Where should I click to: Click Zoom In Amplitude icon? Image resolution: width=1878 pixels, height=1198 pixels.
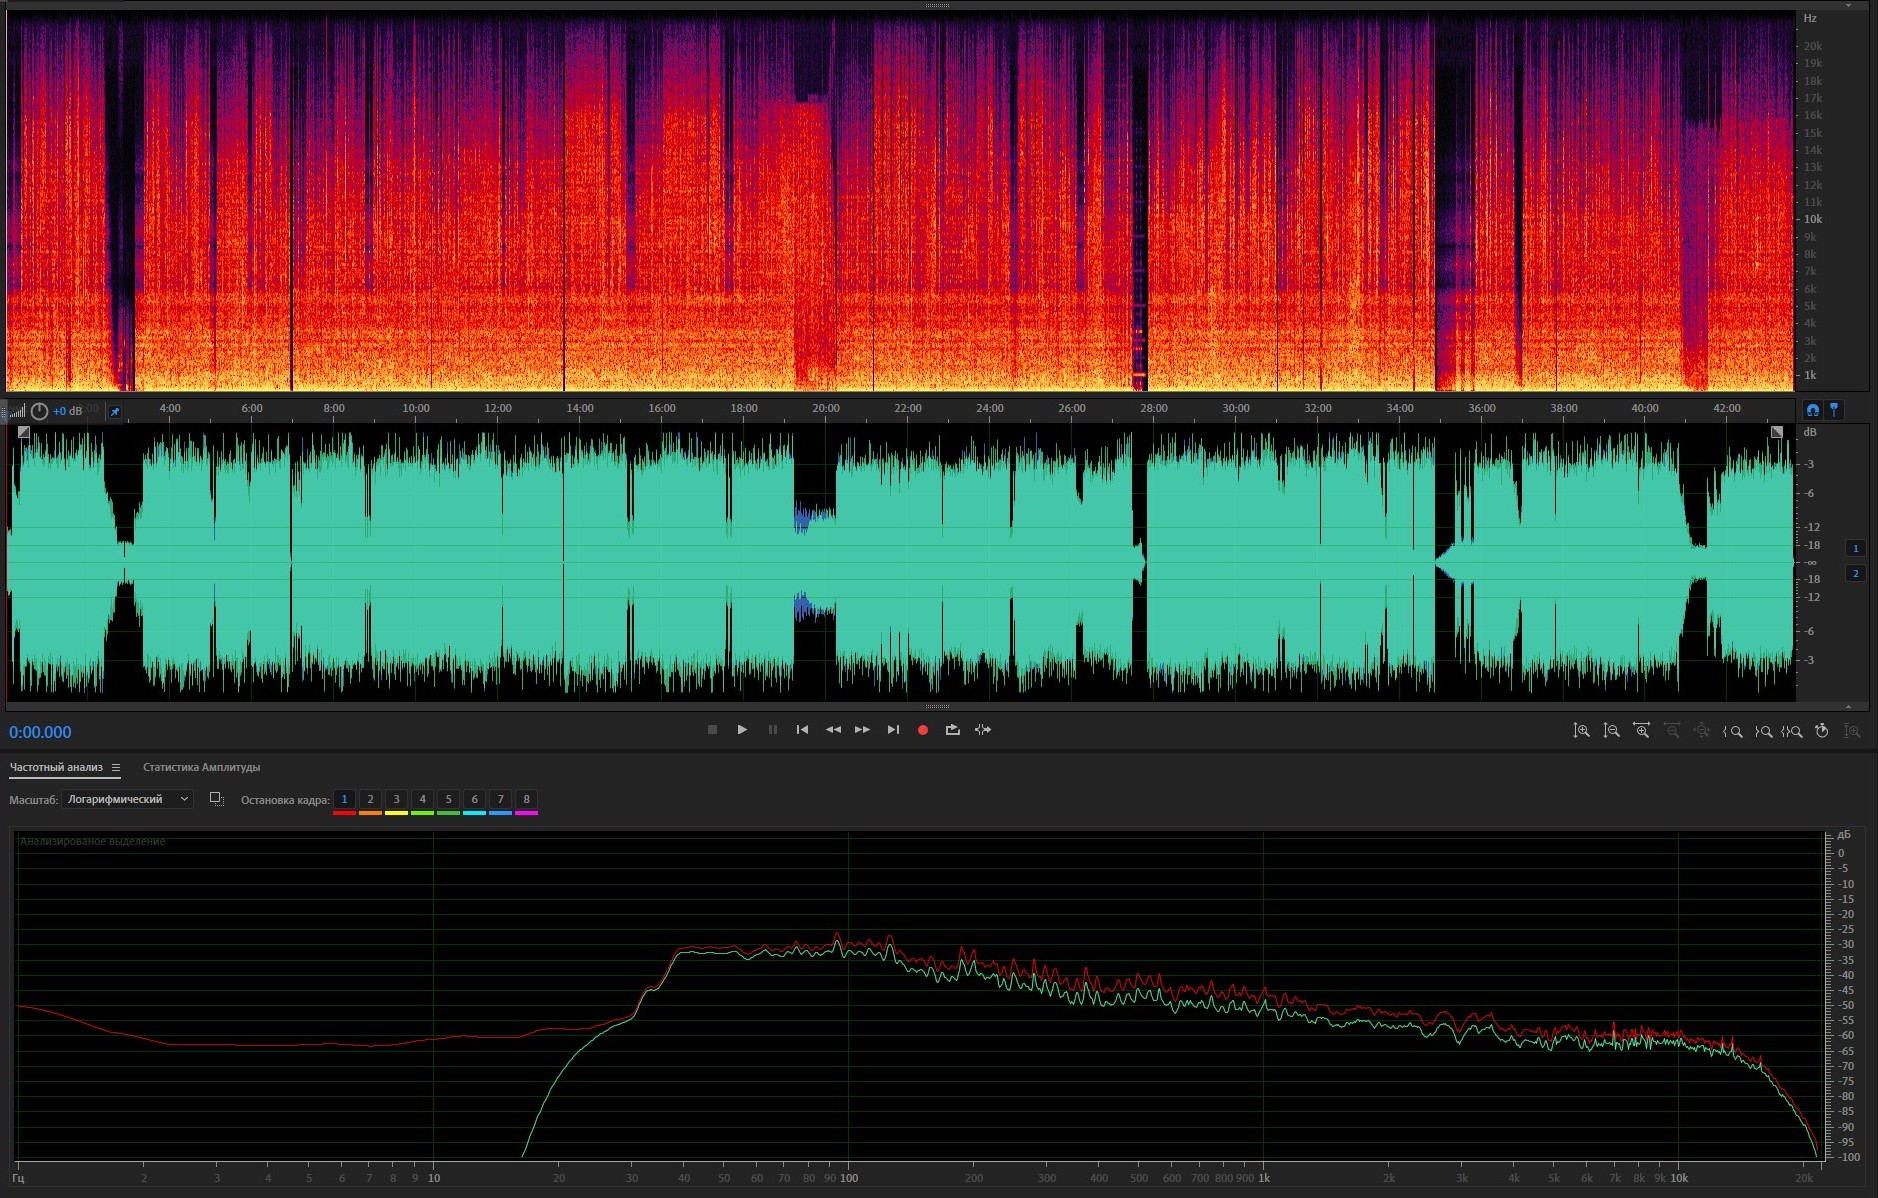point(1581,731)
